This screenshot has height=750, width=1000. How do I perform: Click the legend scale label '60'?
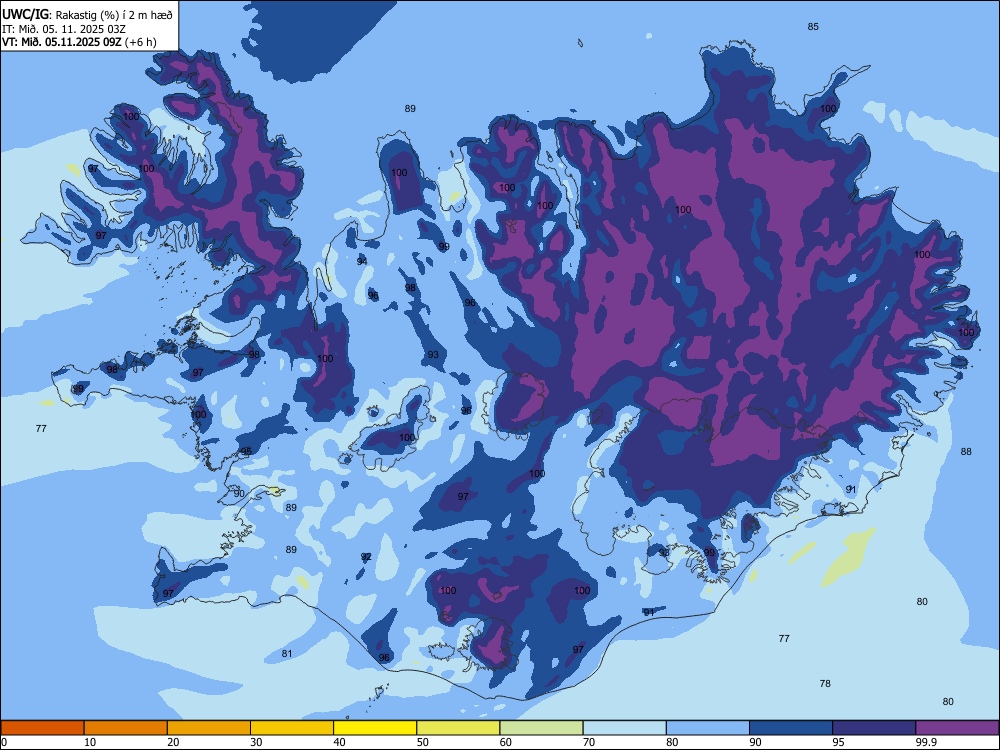pyautogui.click(x=506, y=742)
